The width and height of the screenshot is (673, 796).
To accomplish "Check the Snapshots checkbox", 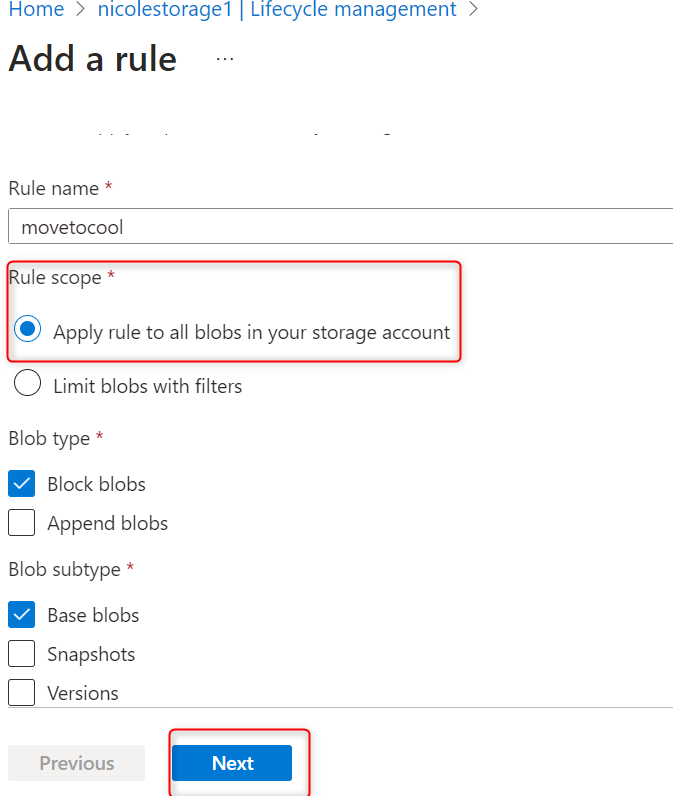I will [x=22, y=654].
